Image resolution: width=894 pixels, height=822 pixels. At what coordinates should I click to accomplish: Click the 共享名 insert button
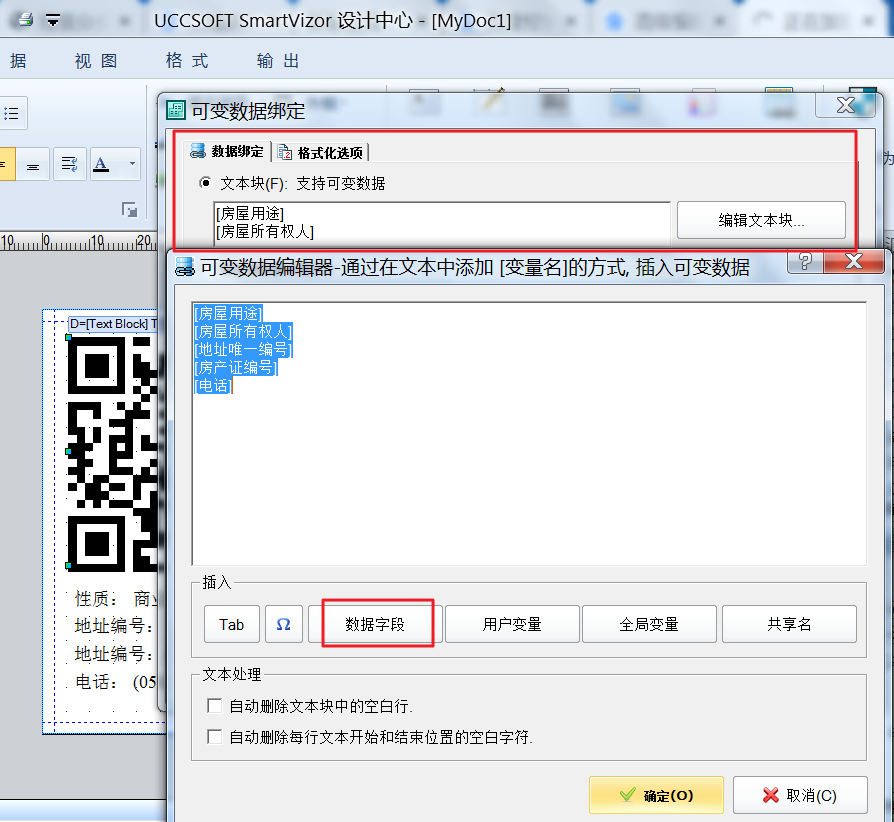coord(789,624)
